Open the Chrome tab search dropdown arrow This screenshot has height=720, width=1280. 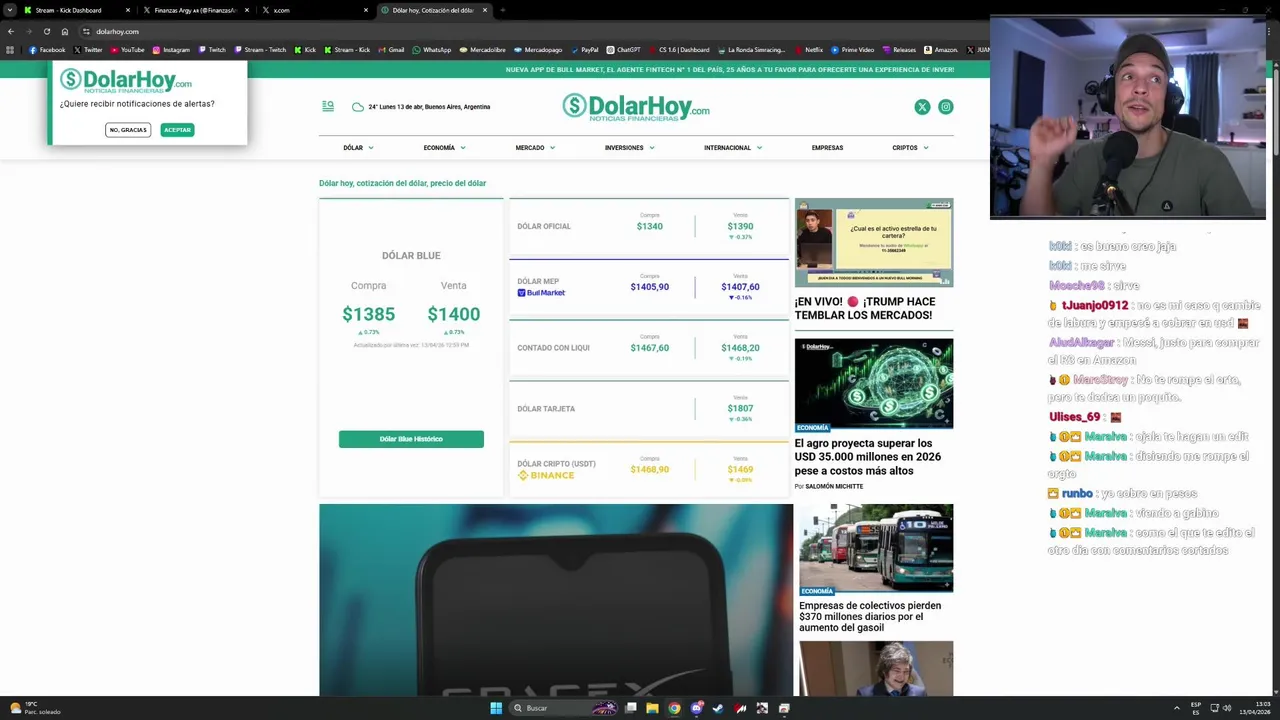coord(9,10)
